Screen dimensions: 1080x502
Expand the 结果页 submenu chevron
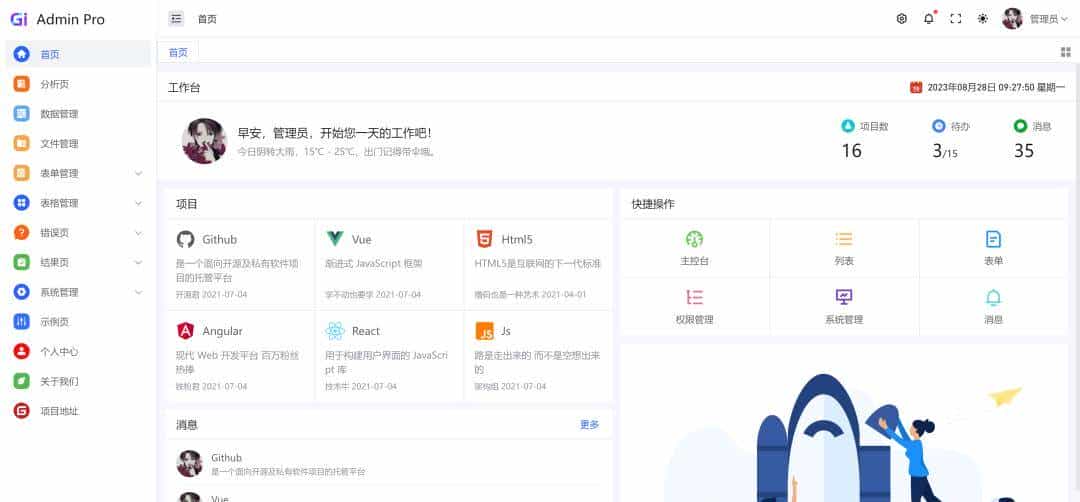coord(138,262)
